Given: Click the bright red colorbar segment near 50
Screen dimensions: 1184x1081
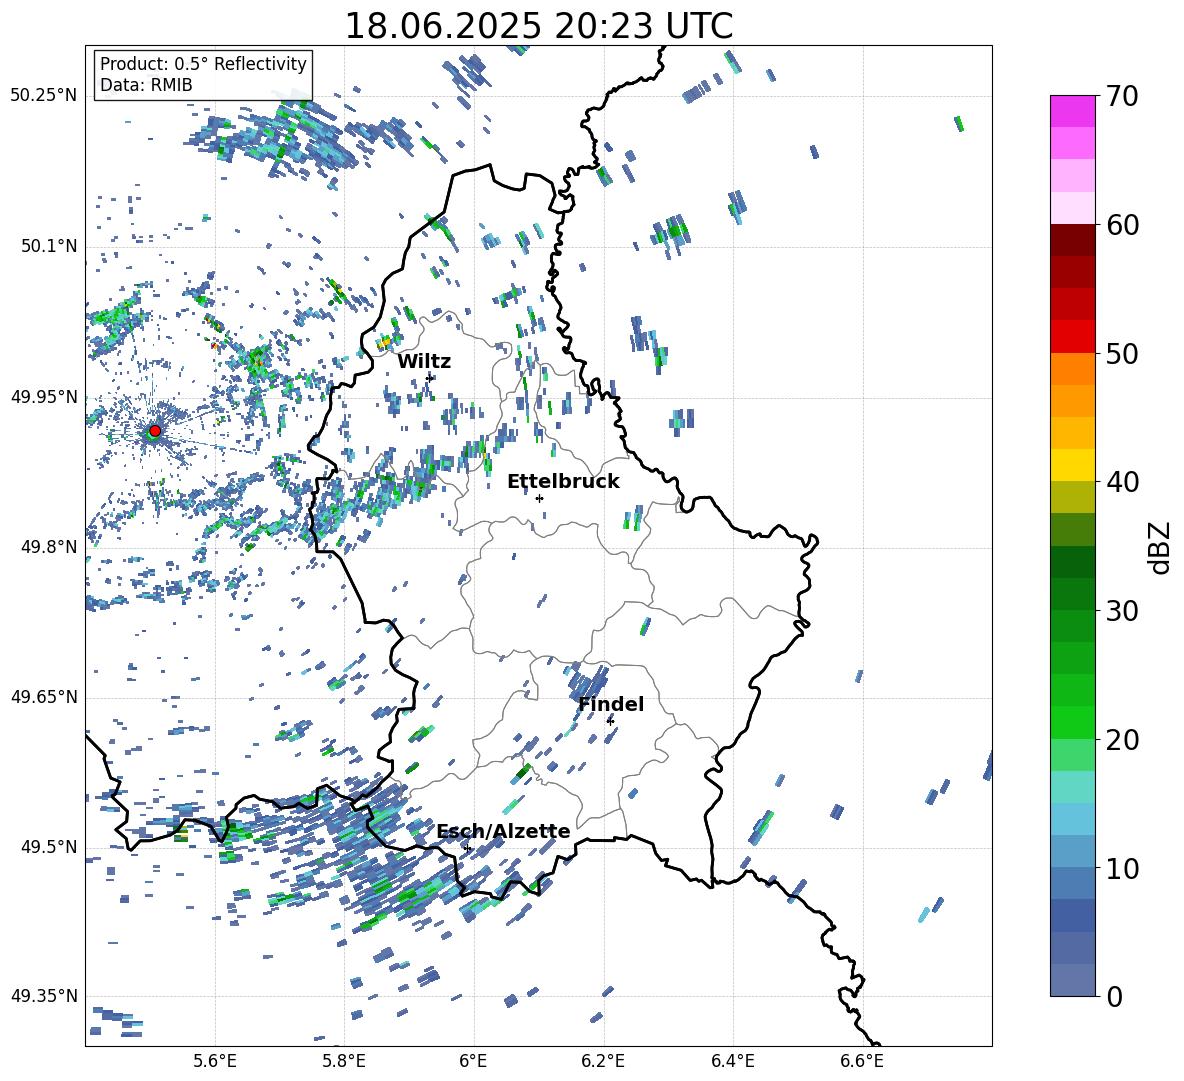Looking at the screenshot, I should pyautogui.click(x=1073, y=337).
